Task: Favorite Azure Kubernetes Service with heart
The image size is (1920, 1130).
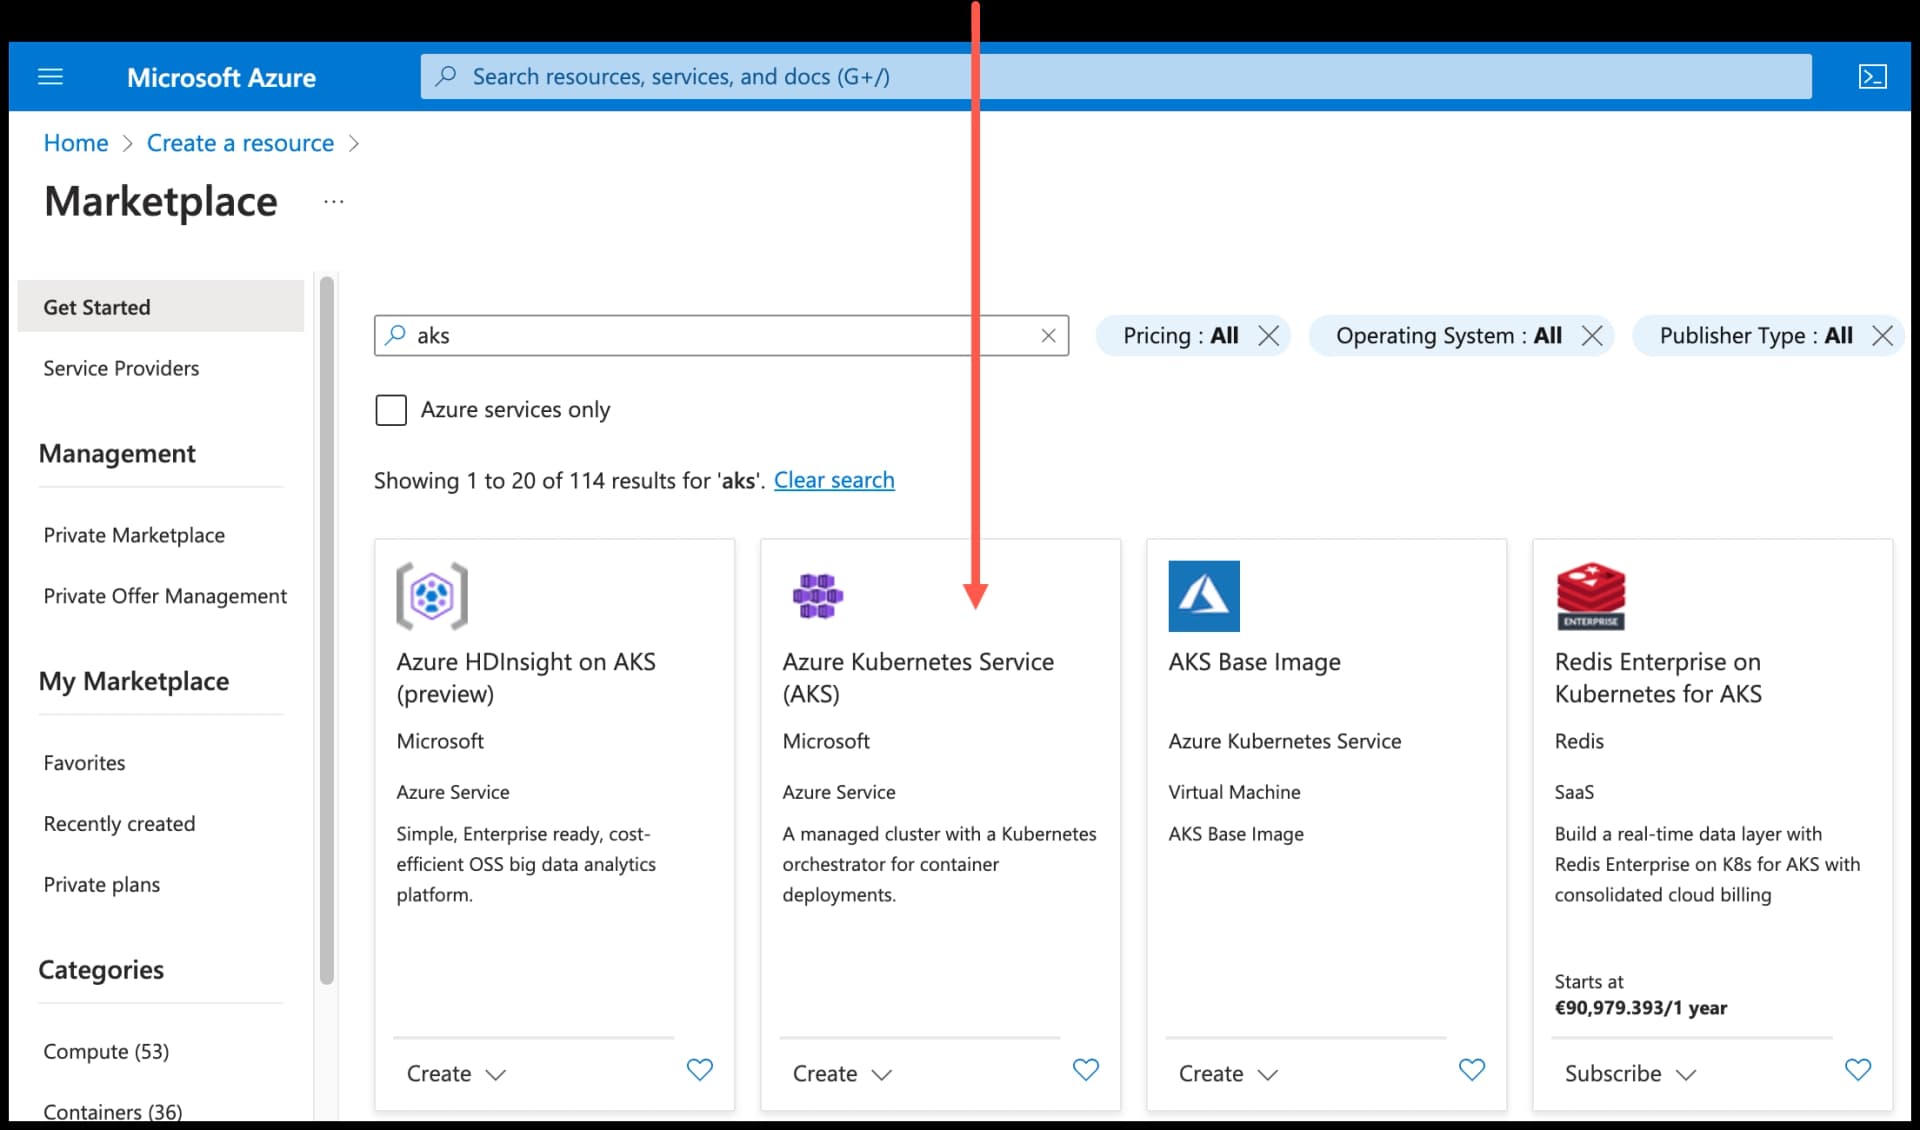Action: pos(1086,1070)
